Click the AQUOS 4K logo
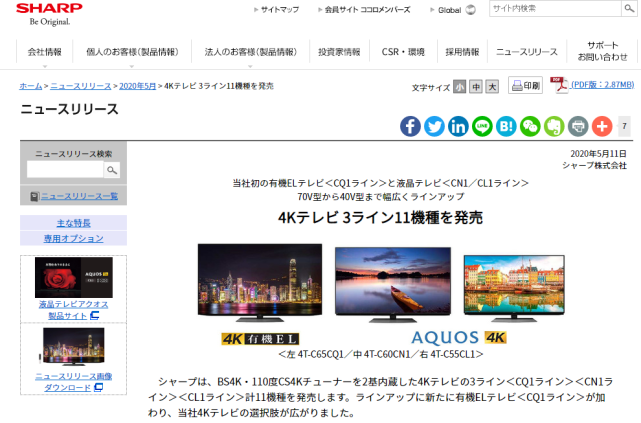Screen dimensions: 641x423 (x=459, y=338)
